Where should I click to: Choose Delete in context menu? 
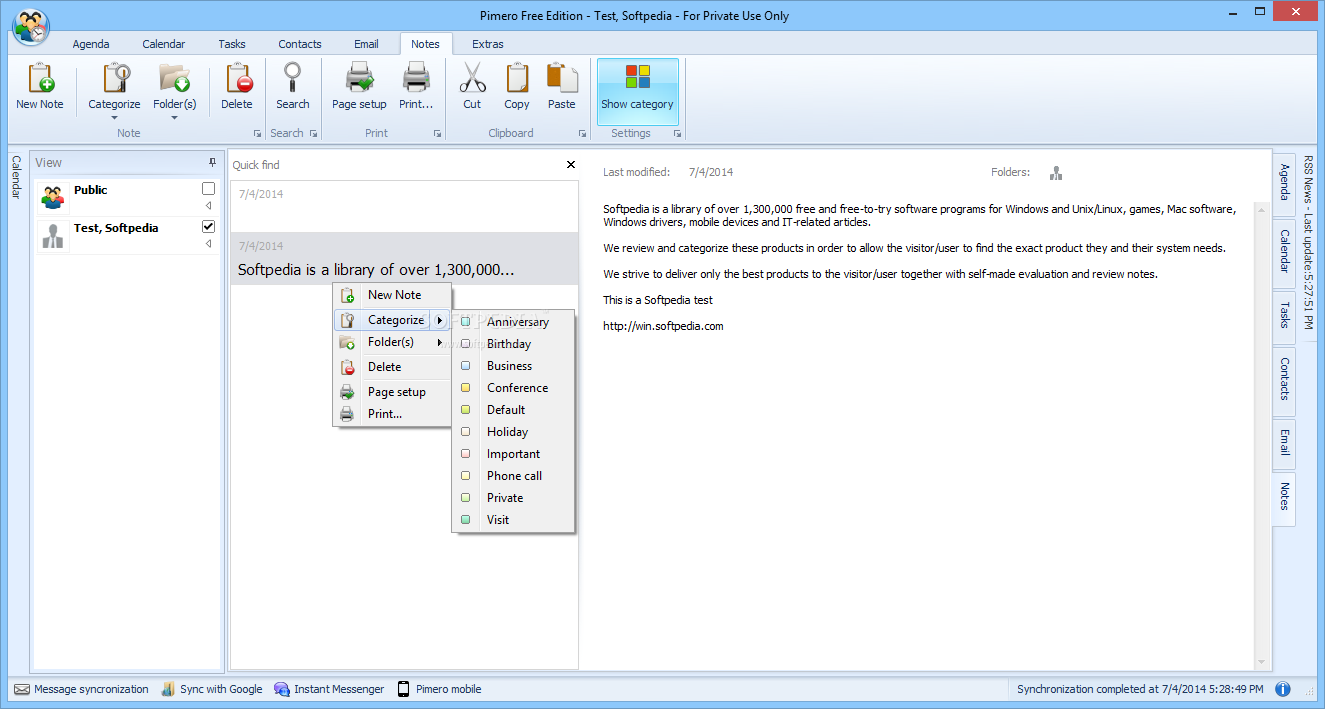tap(392, 367)
